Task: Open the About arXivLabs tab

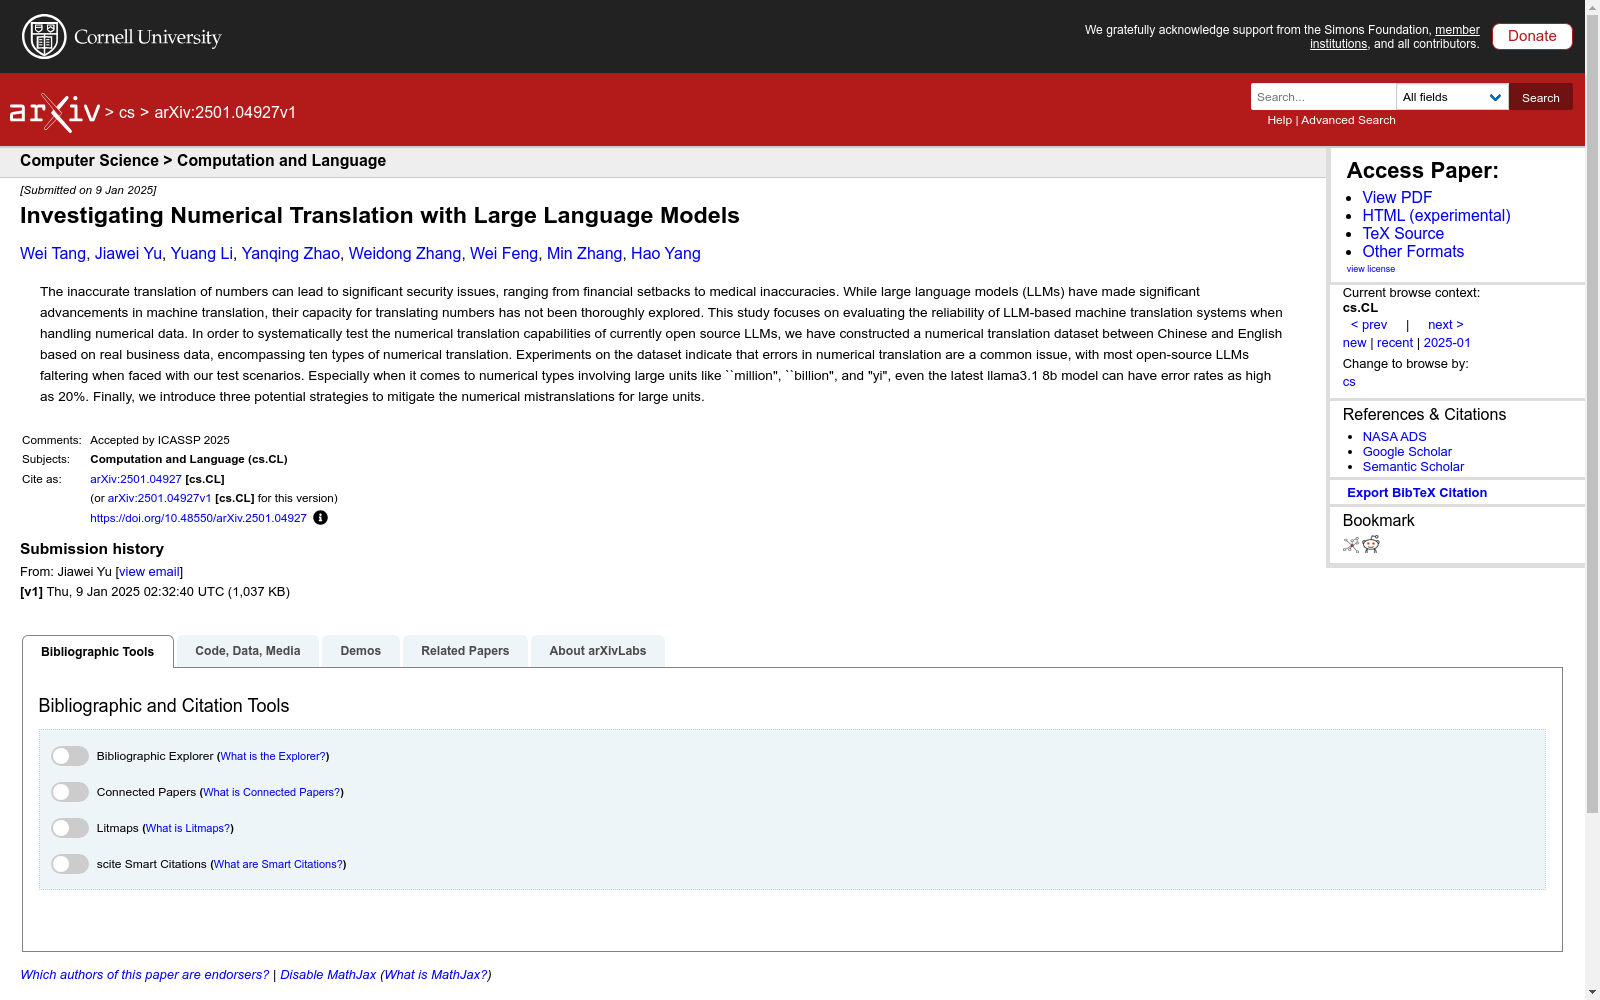Action: point(598,651)
